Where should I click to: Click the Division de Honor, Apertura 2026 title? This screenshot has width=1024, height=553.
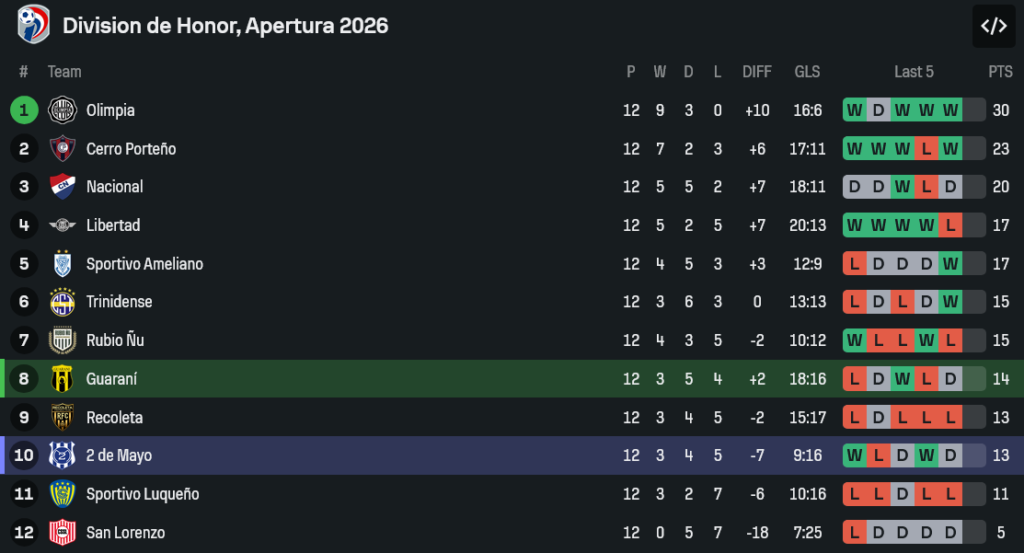[x=225, y=26]
